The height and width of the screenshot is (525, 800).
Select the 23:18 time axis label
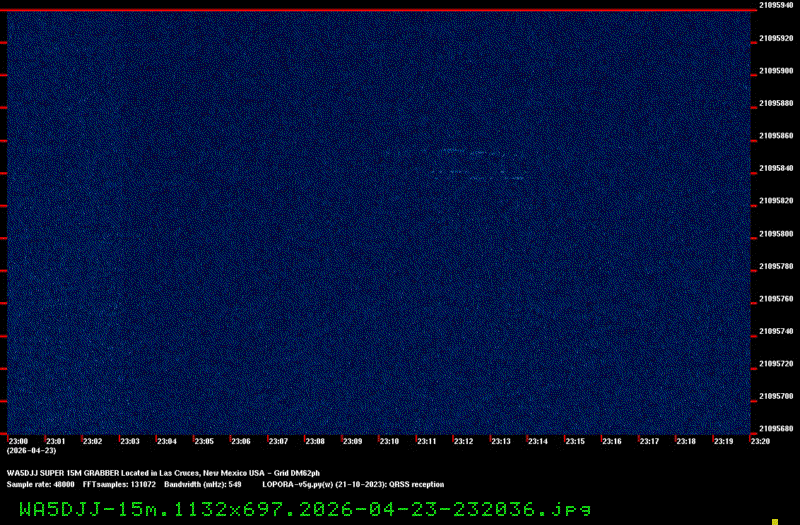686,441
